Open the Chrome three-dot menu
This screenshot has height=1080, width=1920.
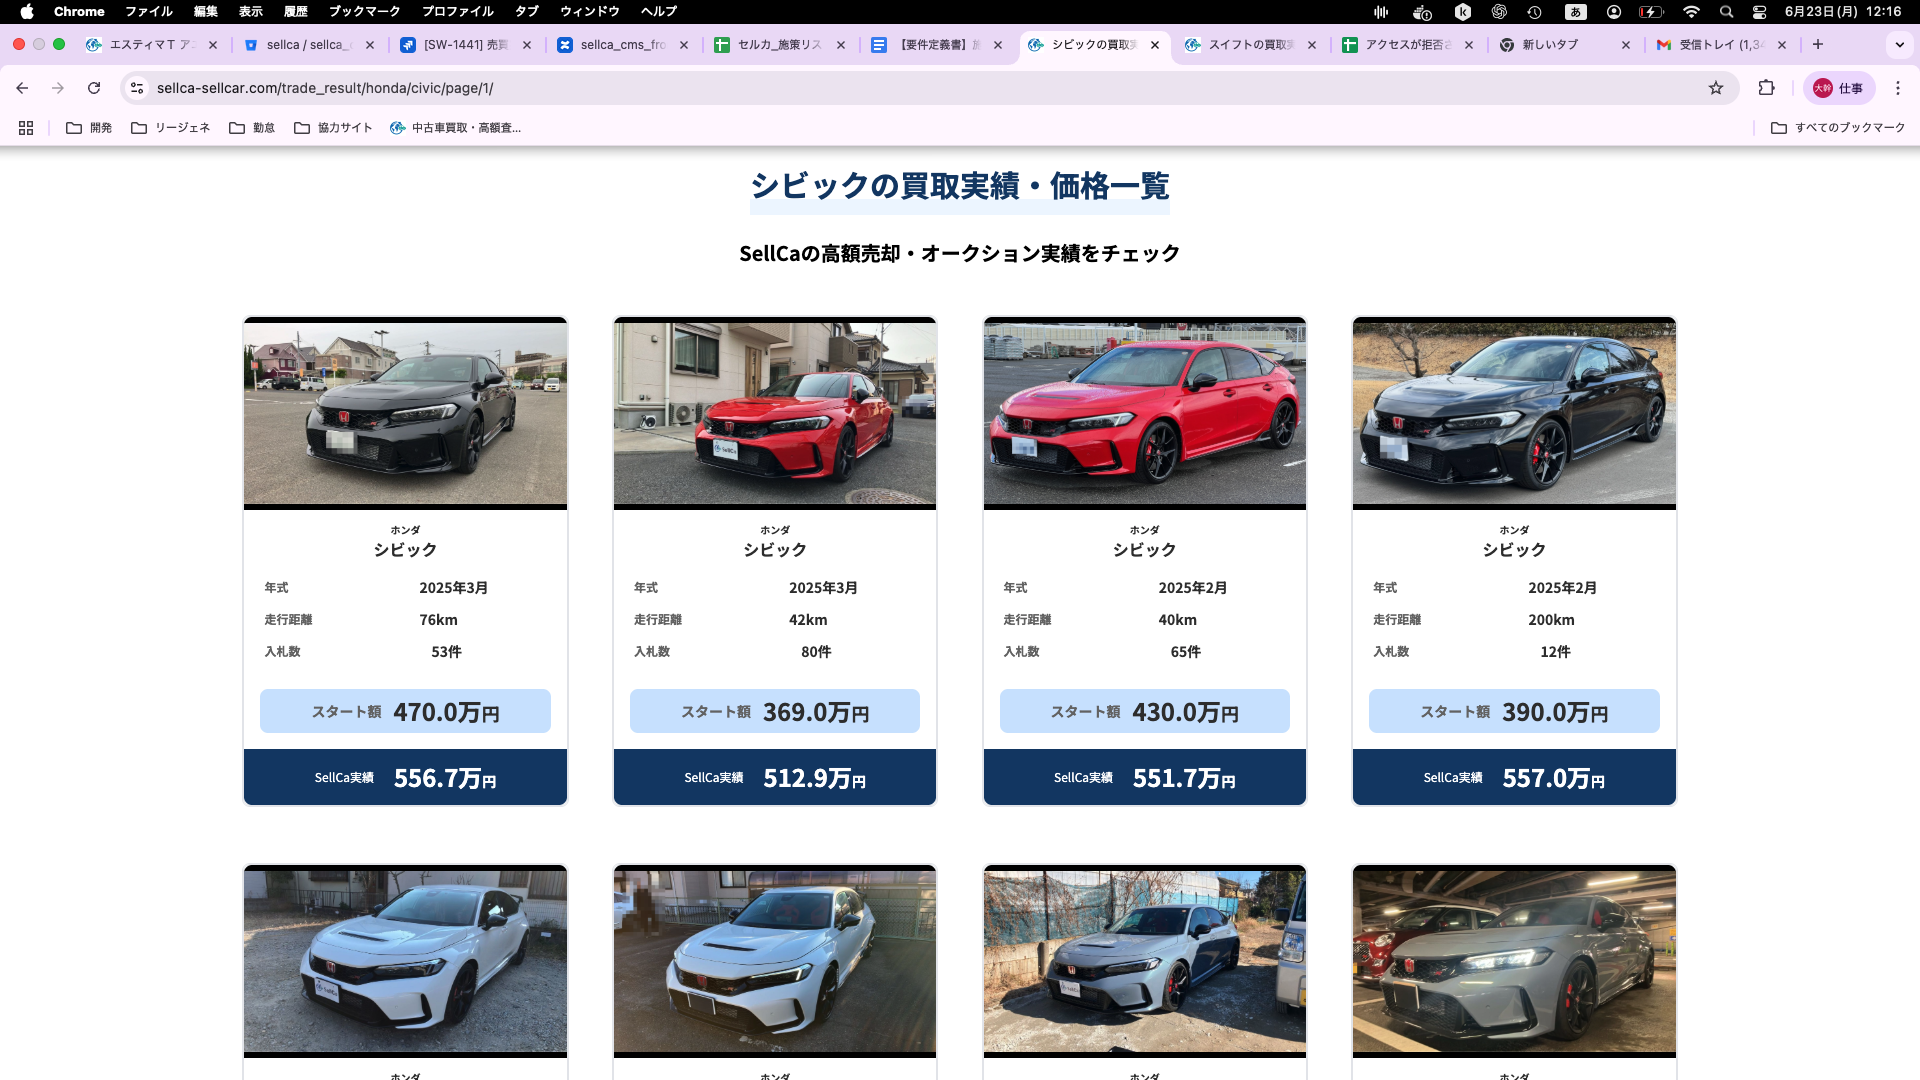[x=1898, y=88]
